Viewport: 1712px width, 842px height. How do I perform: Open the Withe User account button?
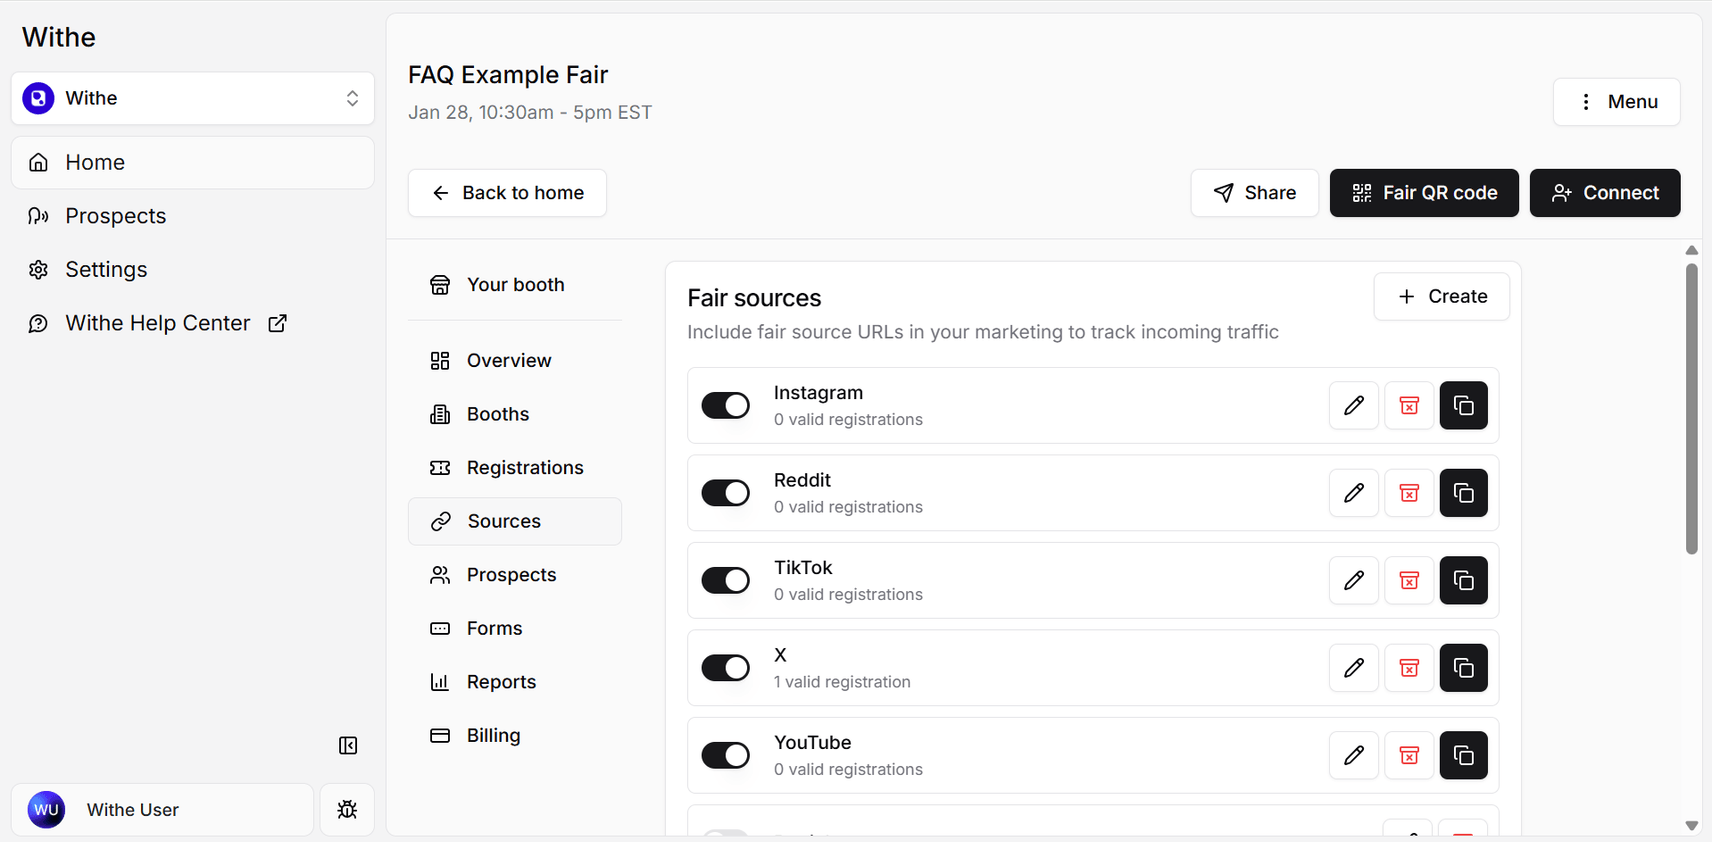(x=162, y=810)
